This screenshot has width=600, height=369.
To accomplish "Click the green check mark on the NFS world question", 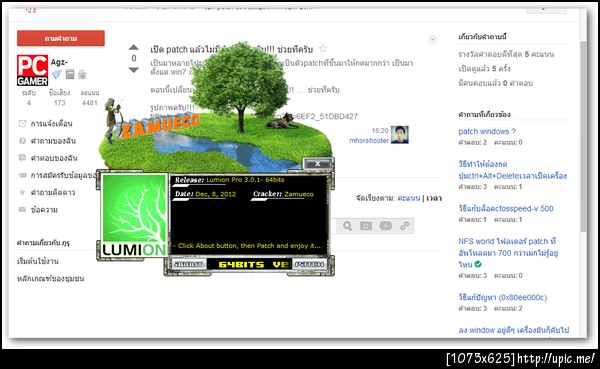I will pyautogui.click(x=478, y=264).
